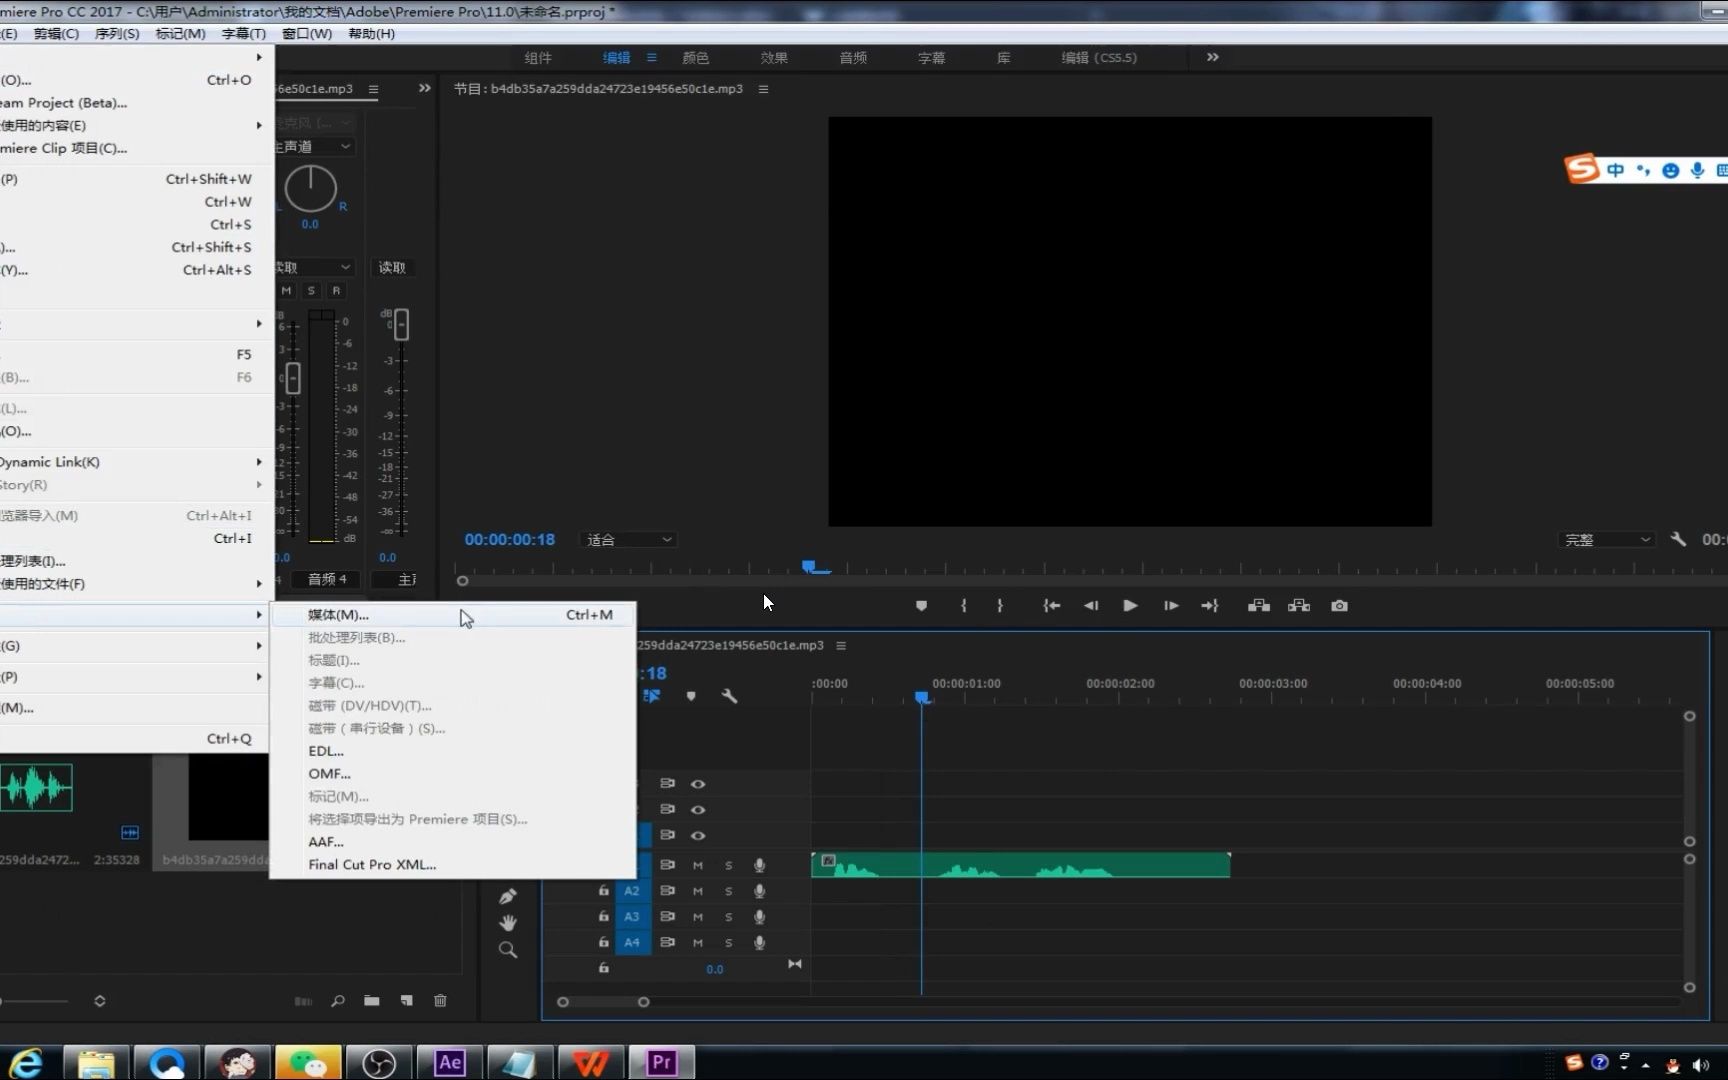This screenshot has height=1080, width=1728.
Task: Select the Hand tool
Action: 508,923
